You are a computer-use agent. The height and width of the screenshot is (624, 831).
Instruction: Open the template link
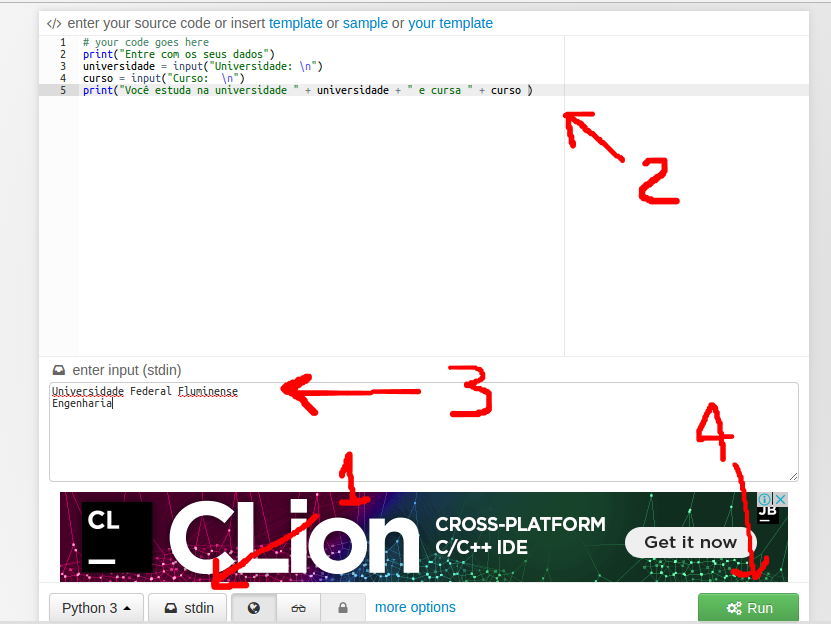(296, 23)
